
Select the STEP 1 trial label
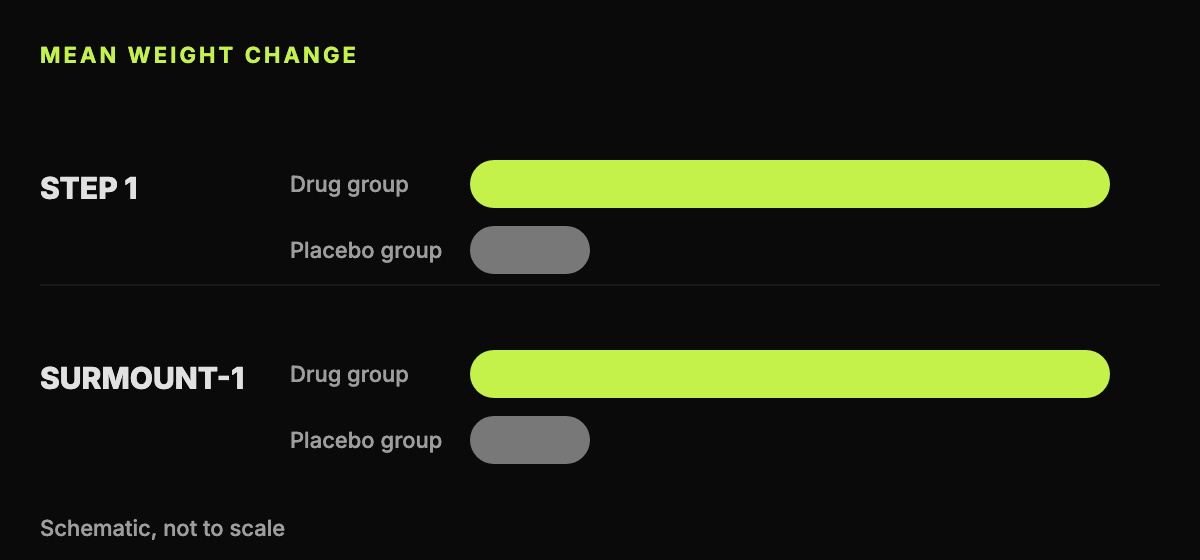[x=89, y=188]
